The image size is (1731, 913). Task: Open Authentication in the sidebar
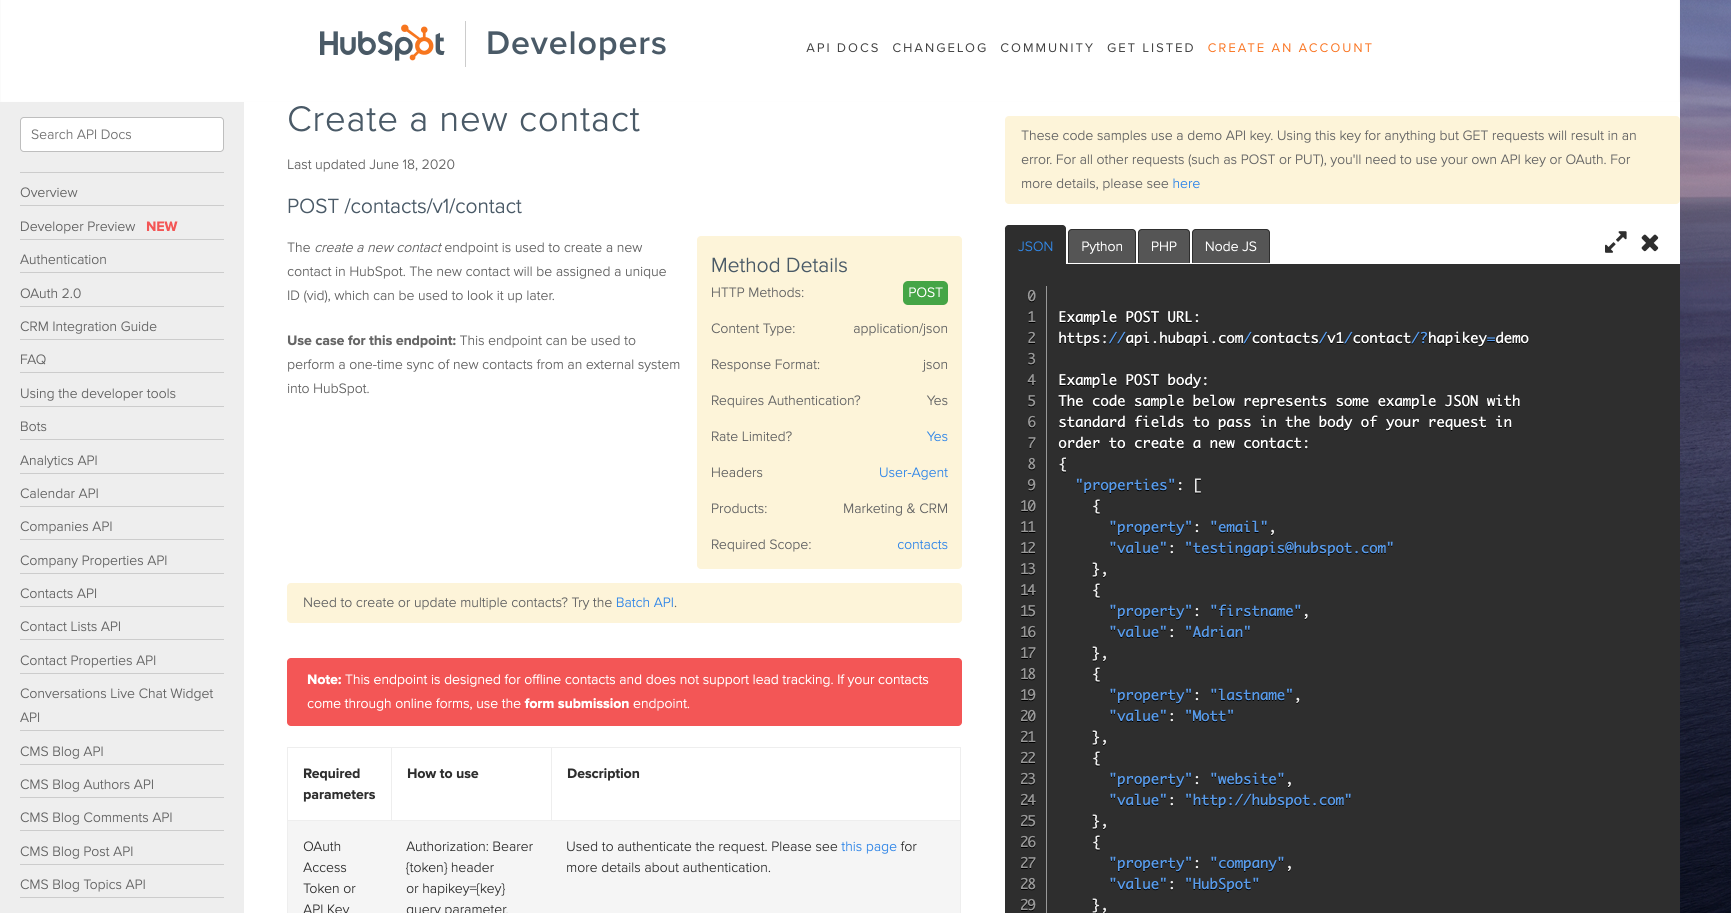(63, 259)
